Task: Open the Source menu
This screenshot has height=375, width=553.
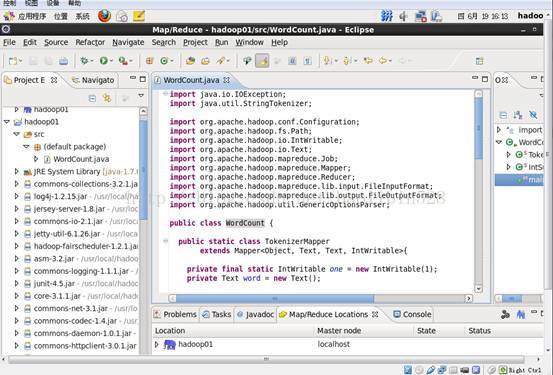Action: pyautogui.click(x=56, y=42)
